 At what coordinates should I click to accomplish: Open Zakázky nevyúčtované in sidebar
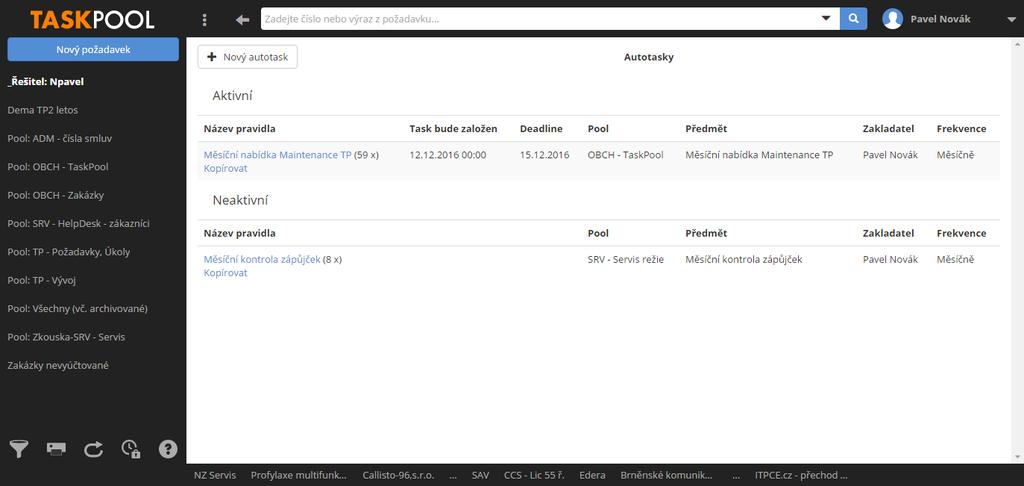coord(58,365)
